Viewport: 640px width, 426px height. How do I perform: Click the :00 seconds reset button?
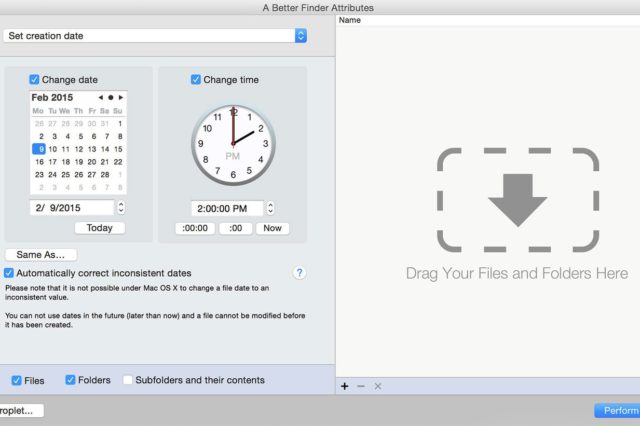pos(236,228)
